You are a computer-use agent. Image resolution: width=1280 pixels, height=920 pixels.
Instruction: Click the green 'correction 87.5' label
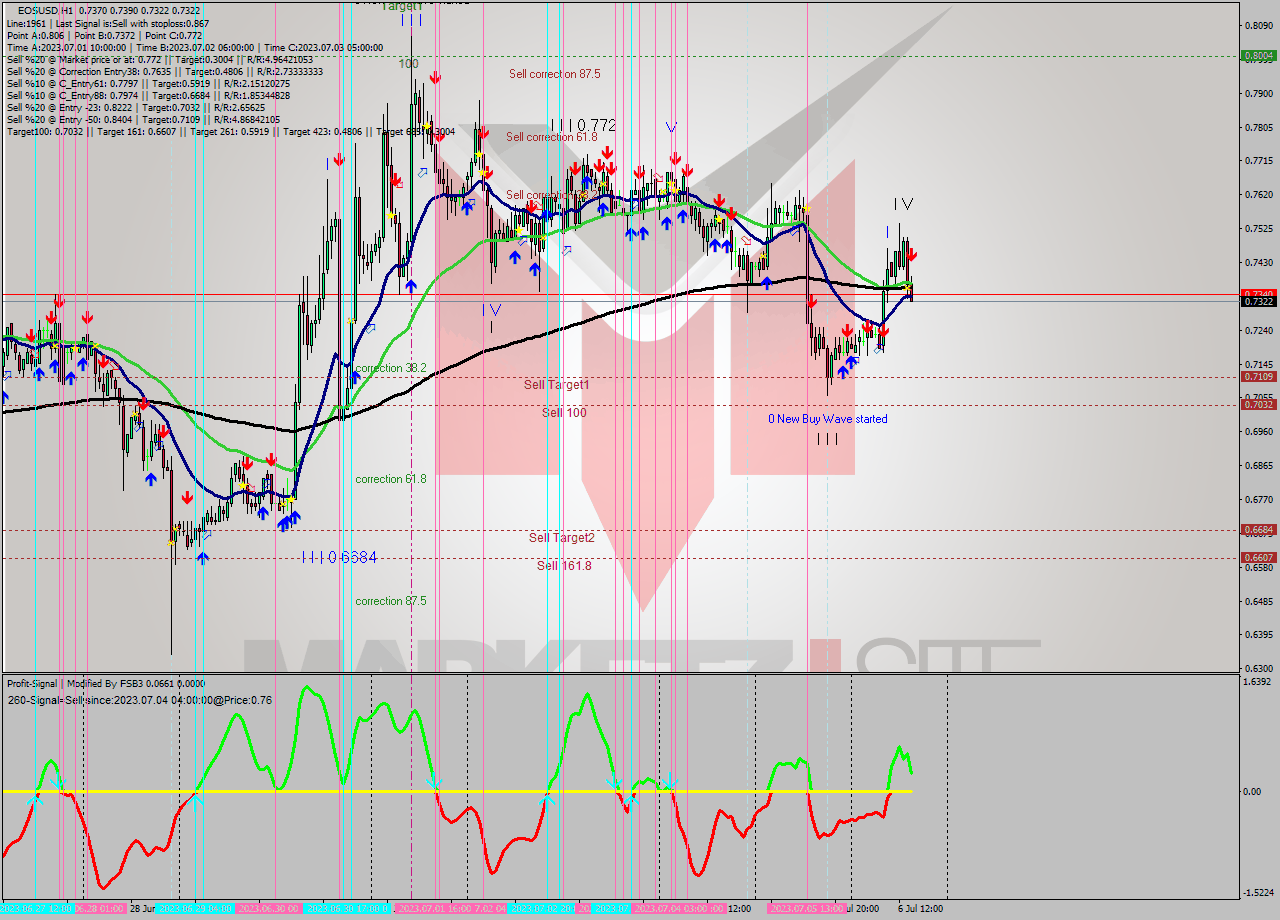point(391,601)
